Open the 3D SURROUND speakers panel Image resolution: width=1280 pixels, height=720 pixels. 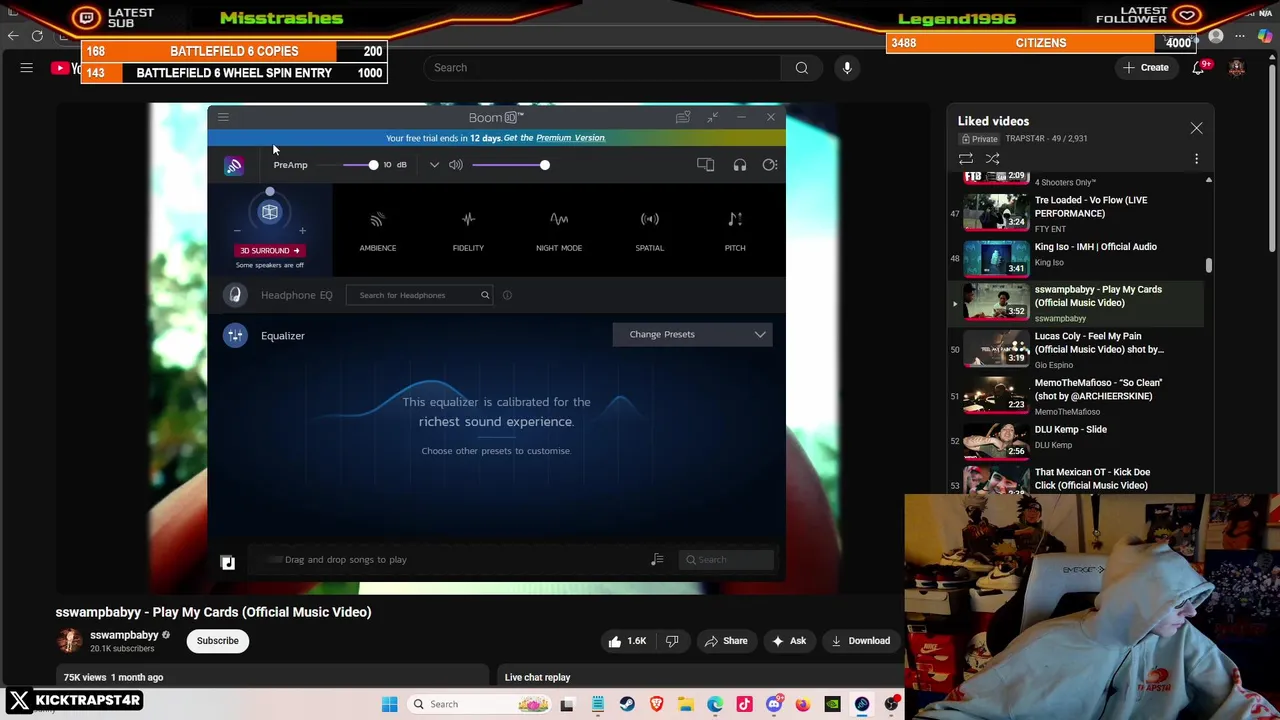[x=269, y=251]
